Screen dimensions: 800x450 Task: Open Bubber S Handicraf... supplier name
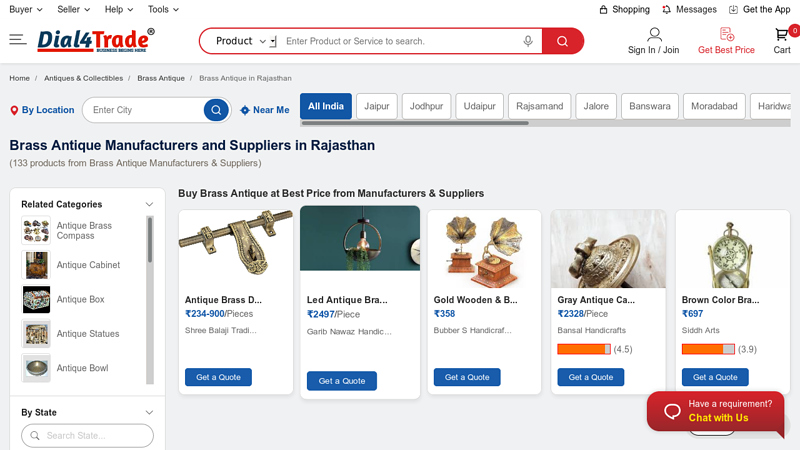(x=472, y=330)
